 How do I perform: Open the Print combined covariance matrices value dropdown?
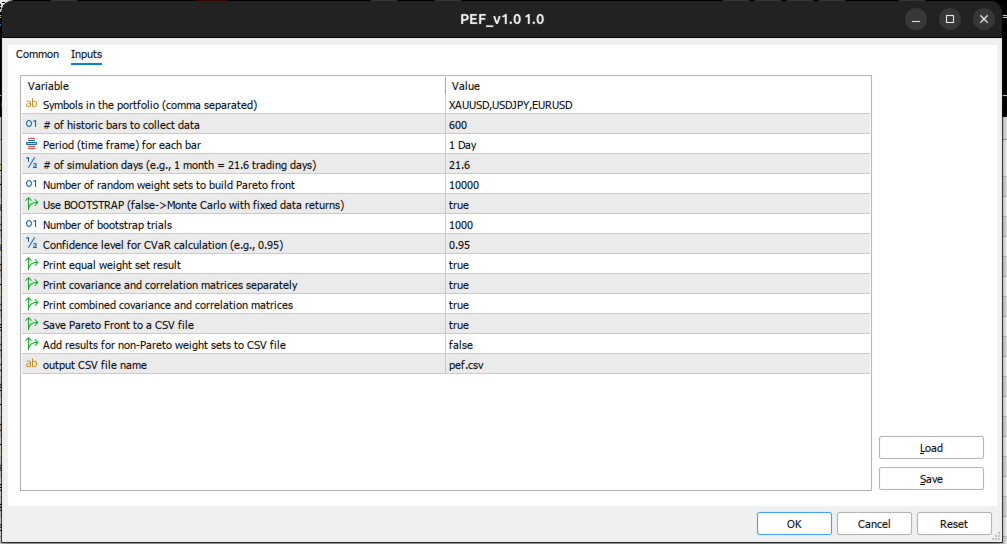pyautogui.click(x=658, y=305)
